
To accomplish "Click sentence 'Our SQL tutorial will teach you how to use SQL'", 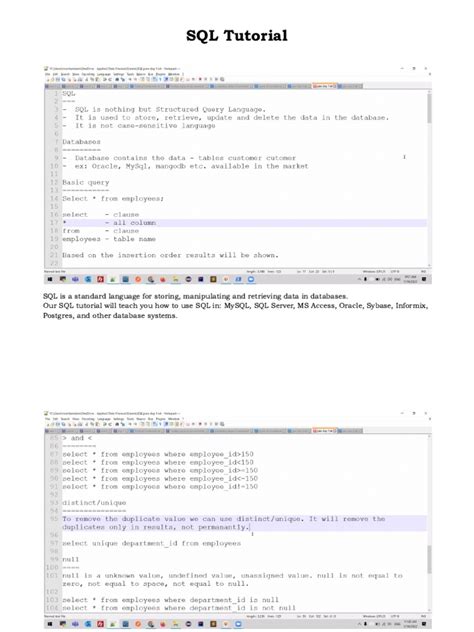I will (235, 306).
